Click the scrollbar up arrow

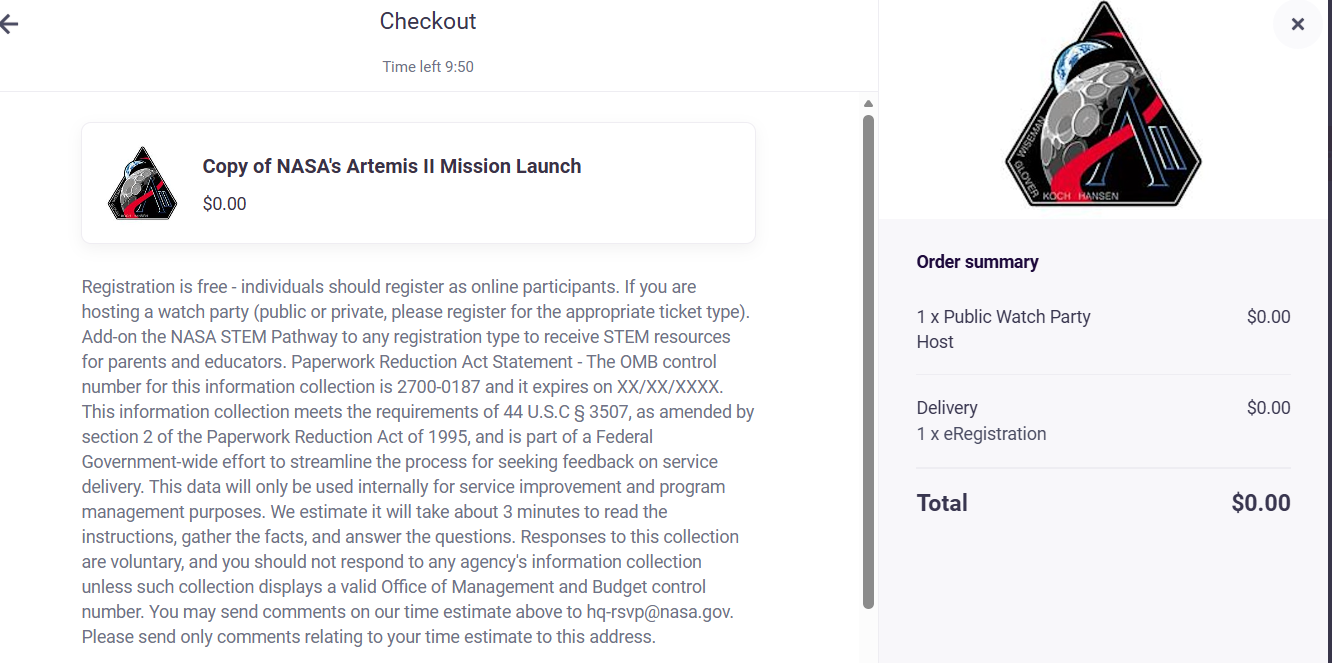pos(868,104)
